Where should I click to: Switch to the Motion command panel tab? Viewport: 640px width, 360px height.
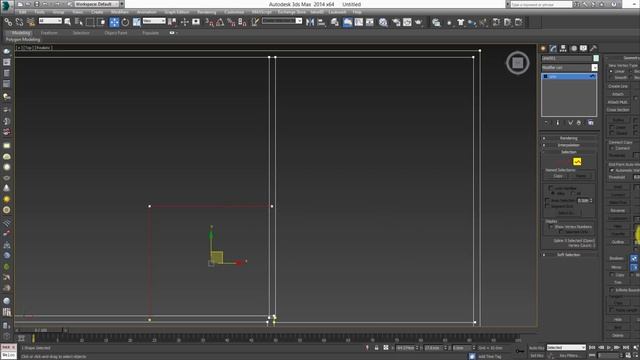[574, 48]
